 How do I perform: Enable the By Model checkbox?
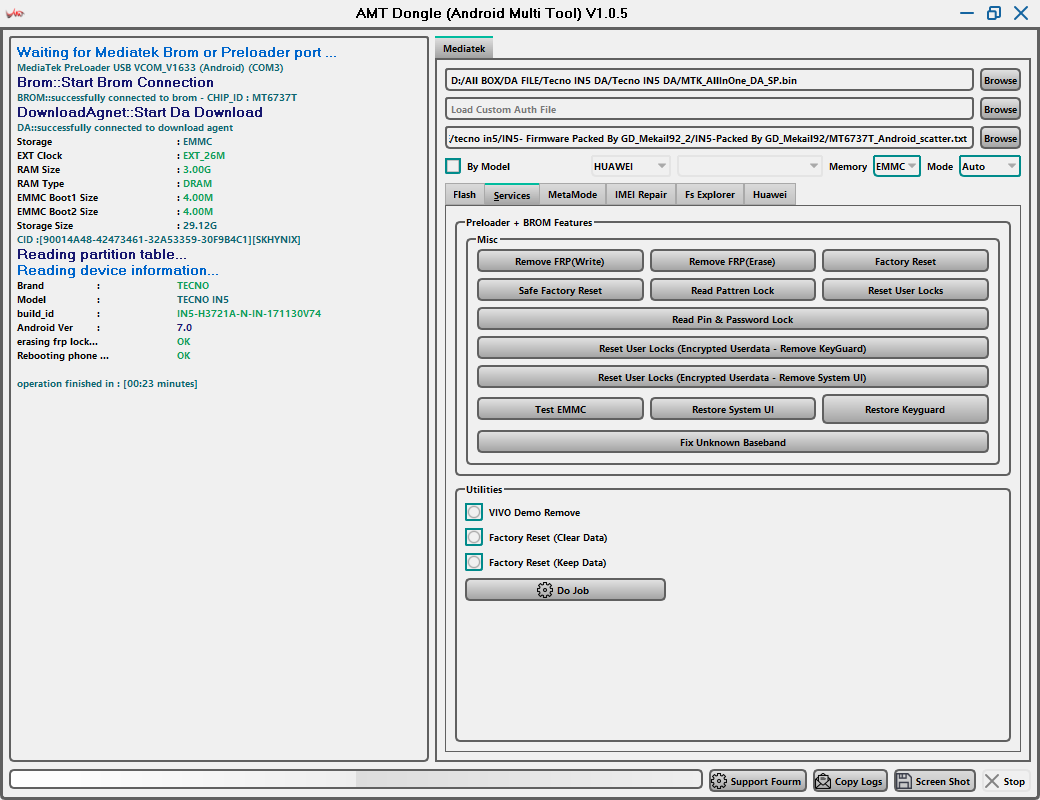(x=453, y=166)
